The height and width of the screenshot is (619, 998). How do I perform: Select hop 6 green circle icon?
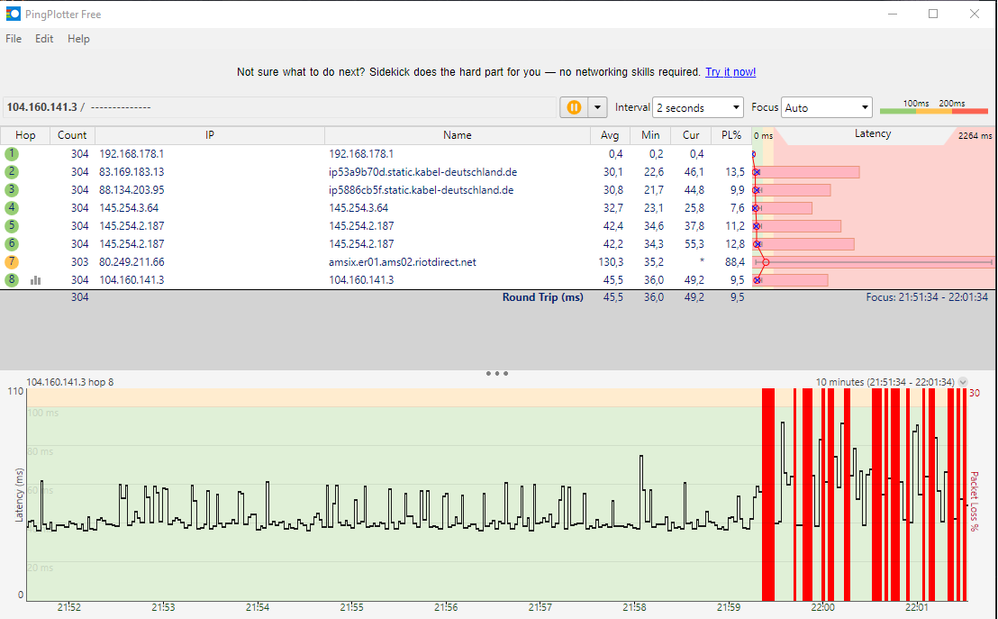11,244
